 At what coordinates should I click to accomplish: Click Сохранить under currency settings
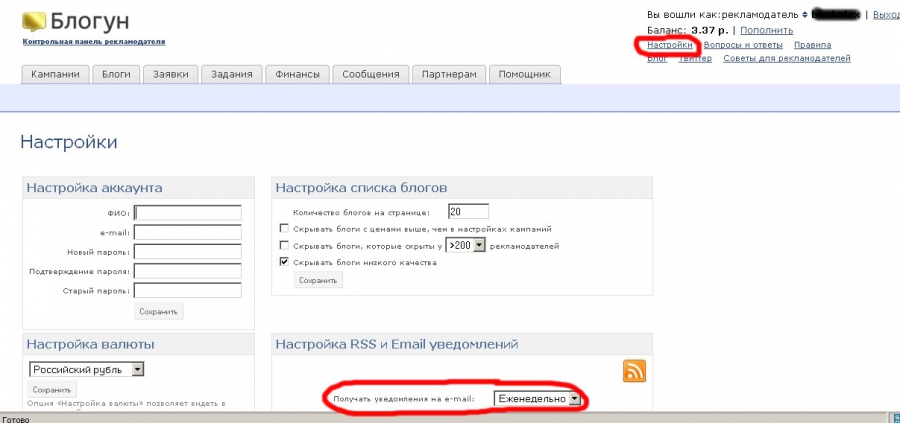(52, 389)
